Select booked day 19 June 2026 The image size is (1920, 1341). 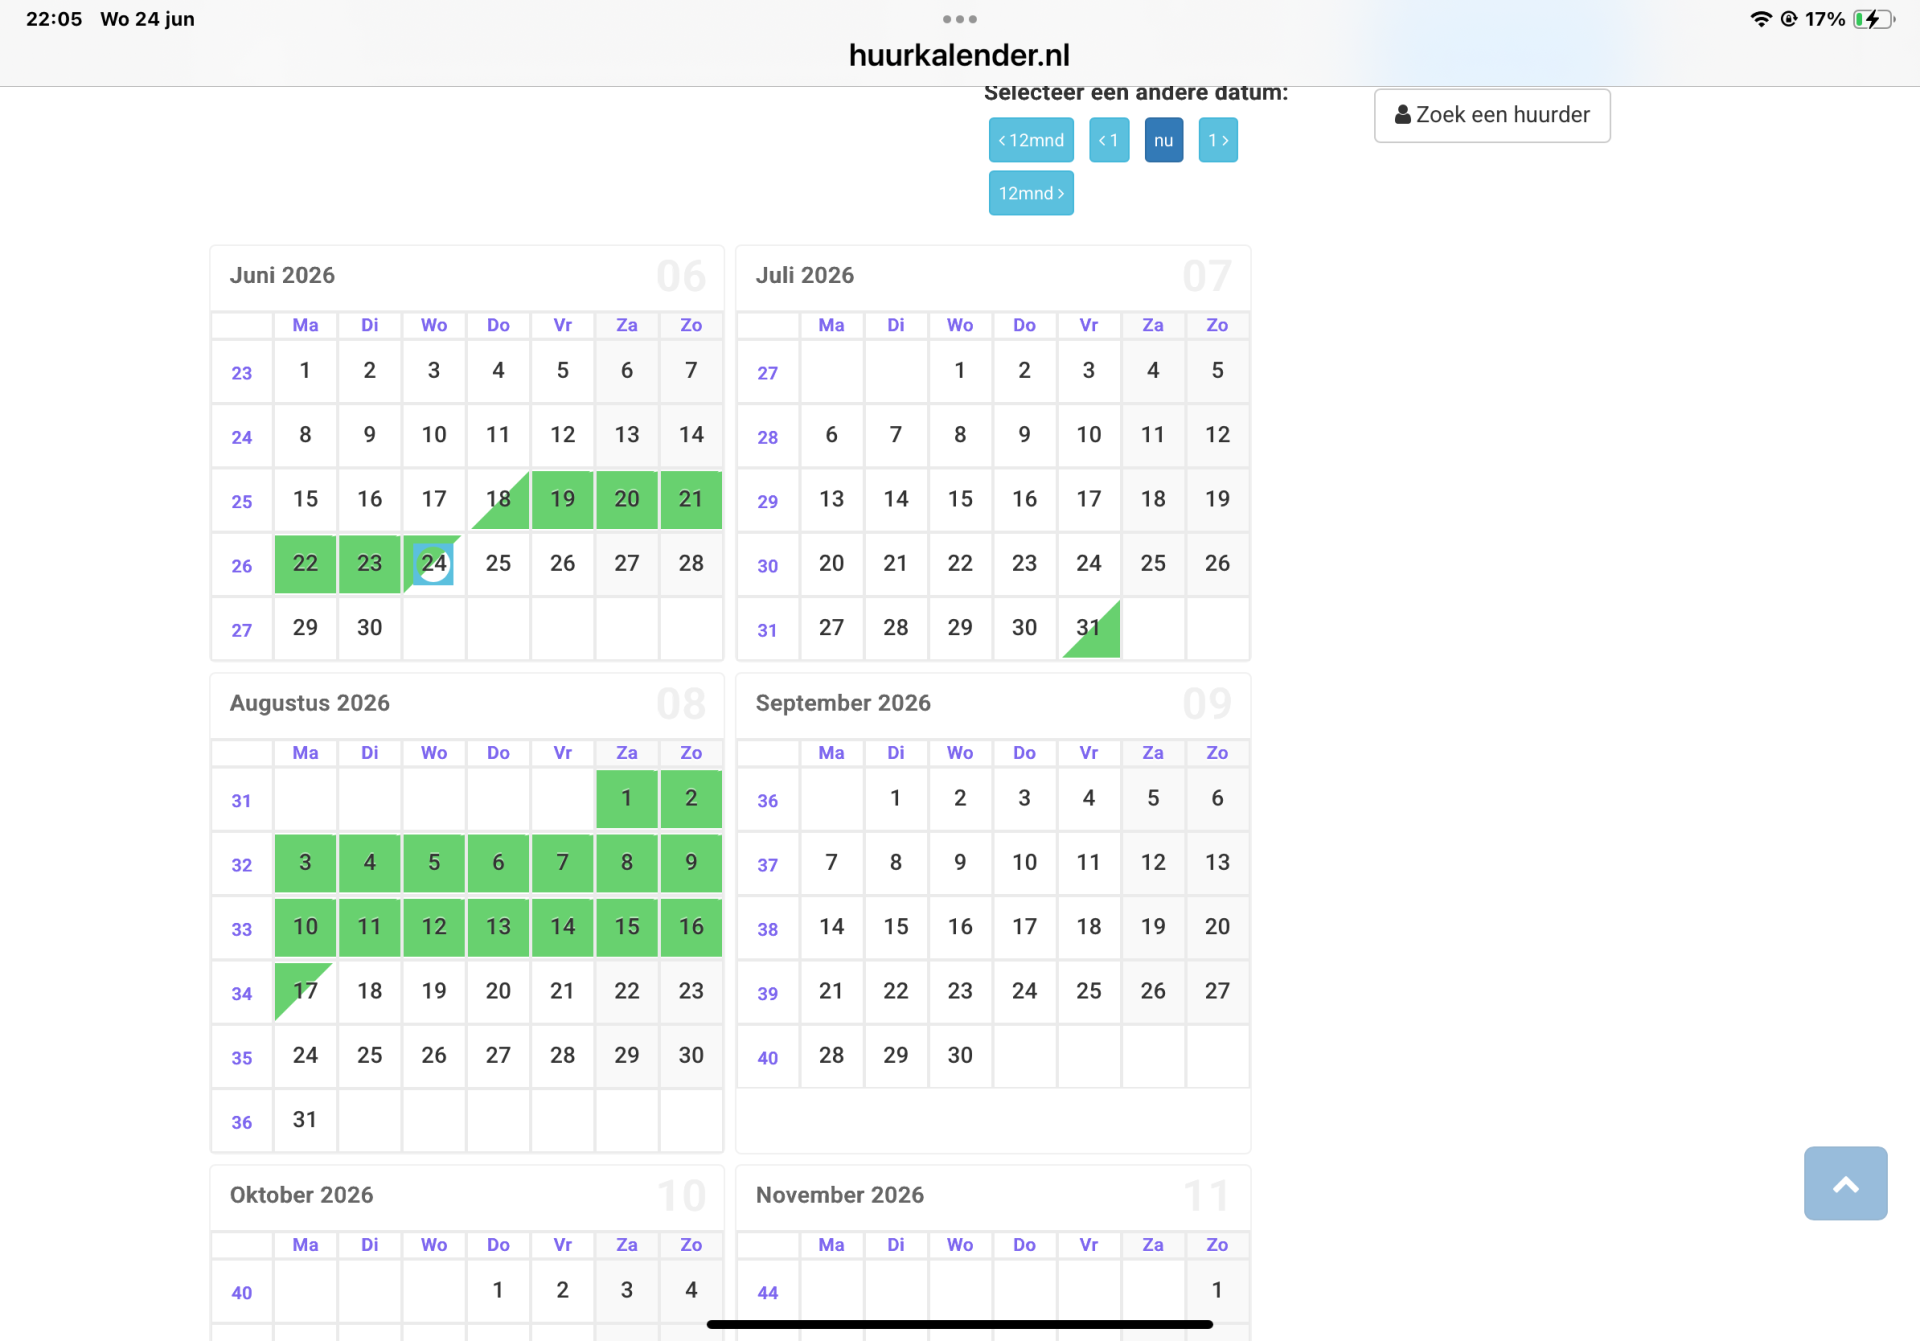[563, 499]
